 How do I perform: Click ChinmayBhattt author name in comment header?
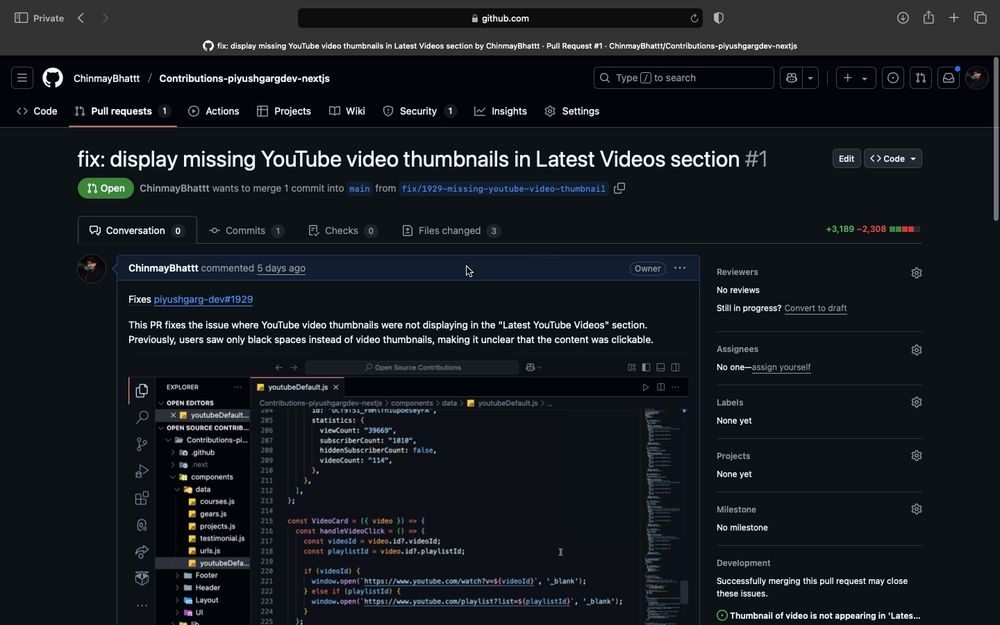click(x=163, y=268)
